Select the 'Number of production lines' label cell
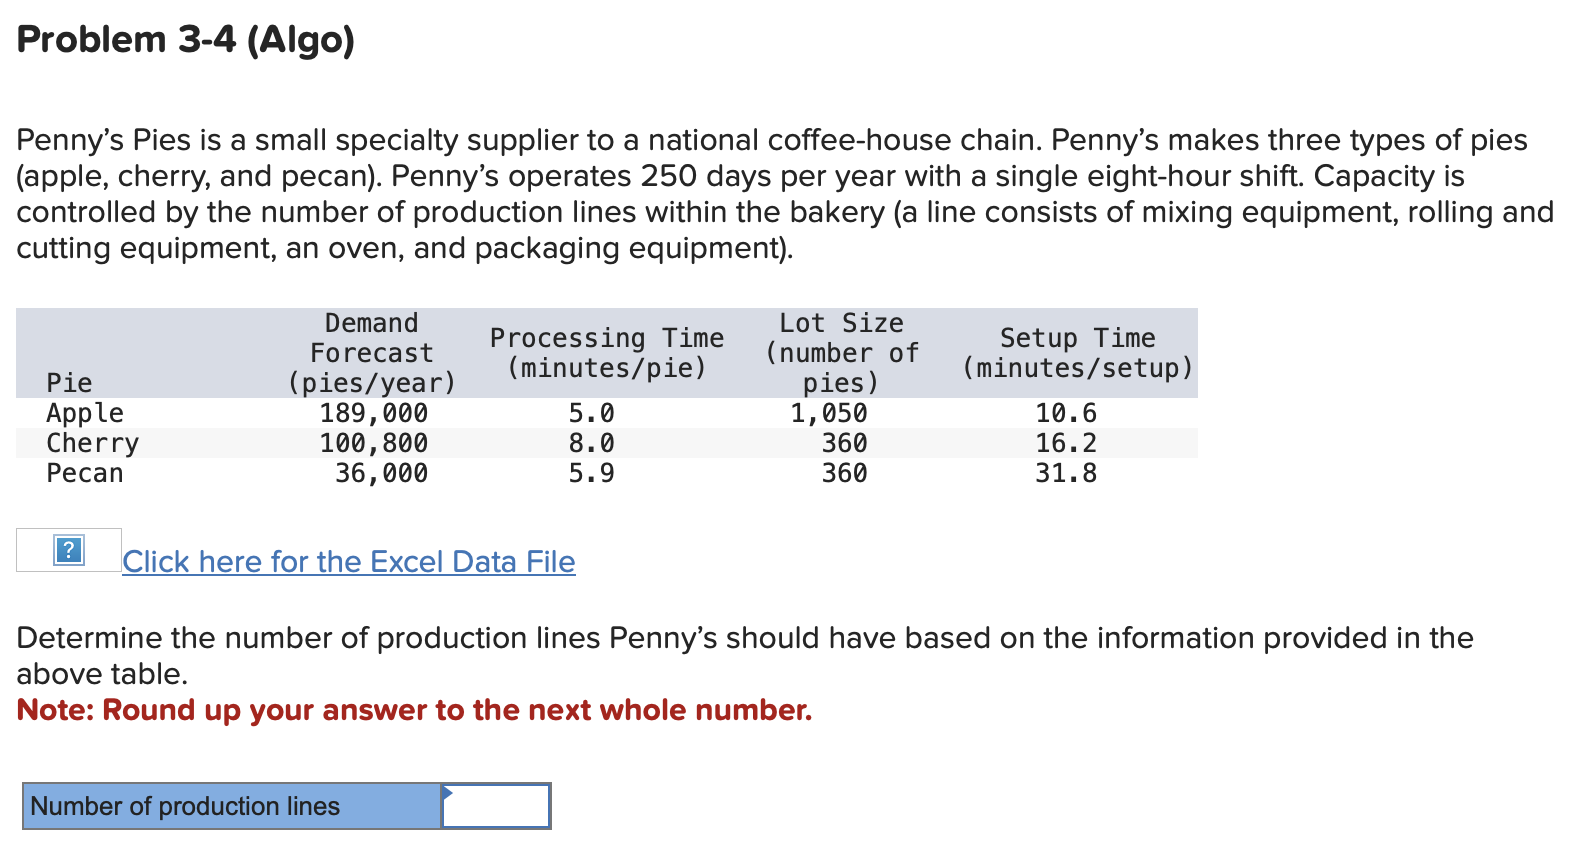 pyautogui.click(x=232, y=806)
